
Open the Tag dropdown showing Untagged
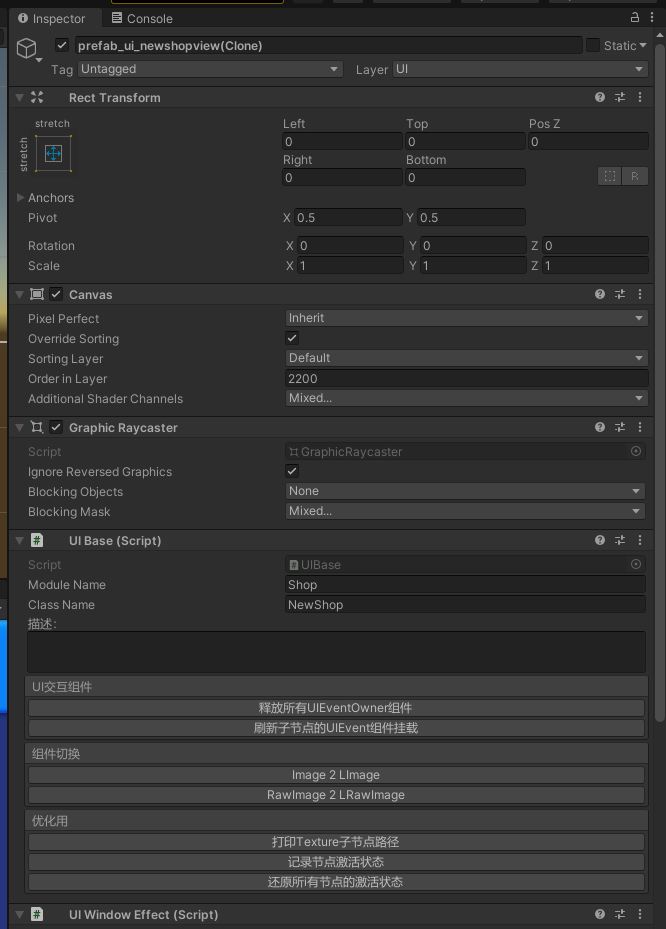210,69
